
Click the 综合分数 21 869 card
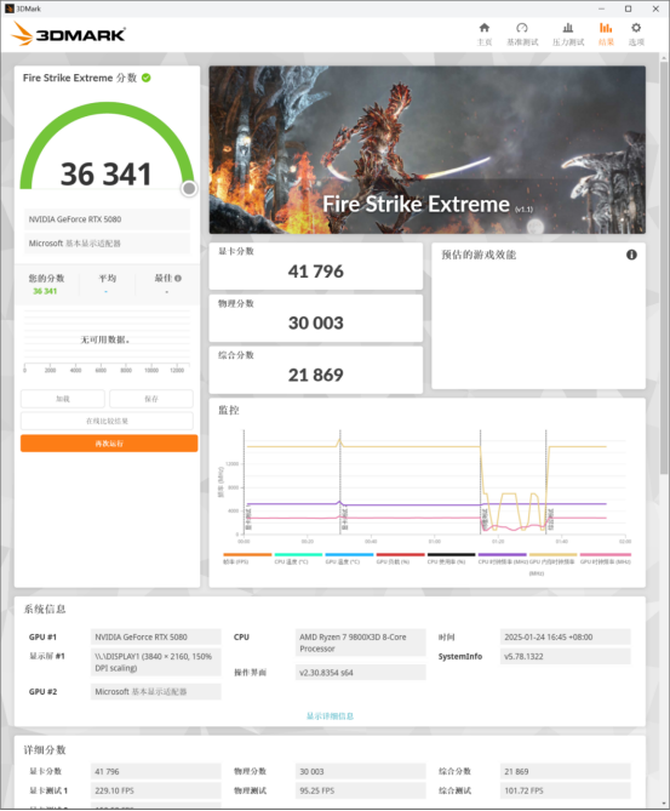tap(316, 370)
